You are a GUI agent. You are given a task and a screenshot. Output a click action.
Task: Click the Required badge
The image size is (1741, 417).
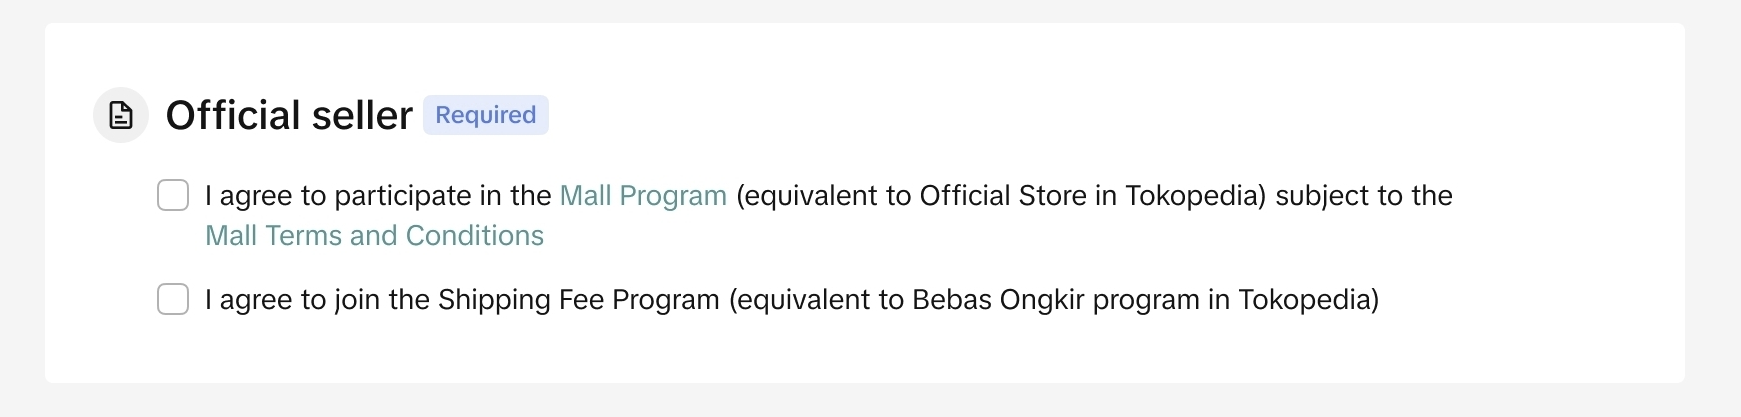(485, 115)
